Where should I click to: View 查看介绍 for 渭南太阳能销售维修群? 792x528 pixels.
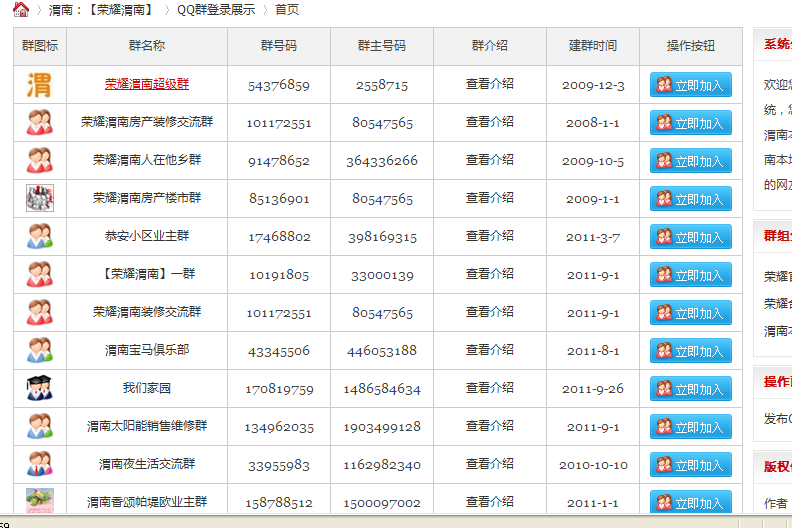pos(489,425)
